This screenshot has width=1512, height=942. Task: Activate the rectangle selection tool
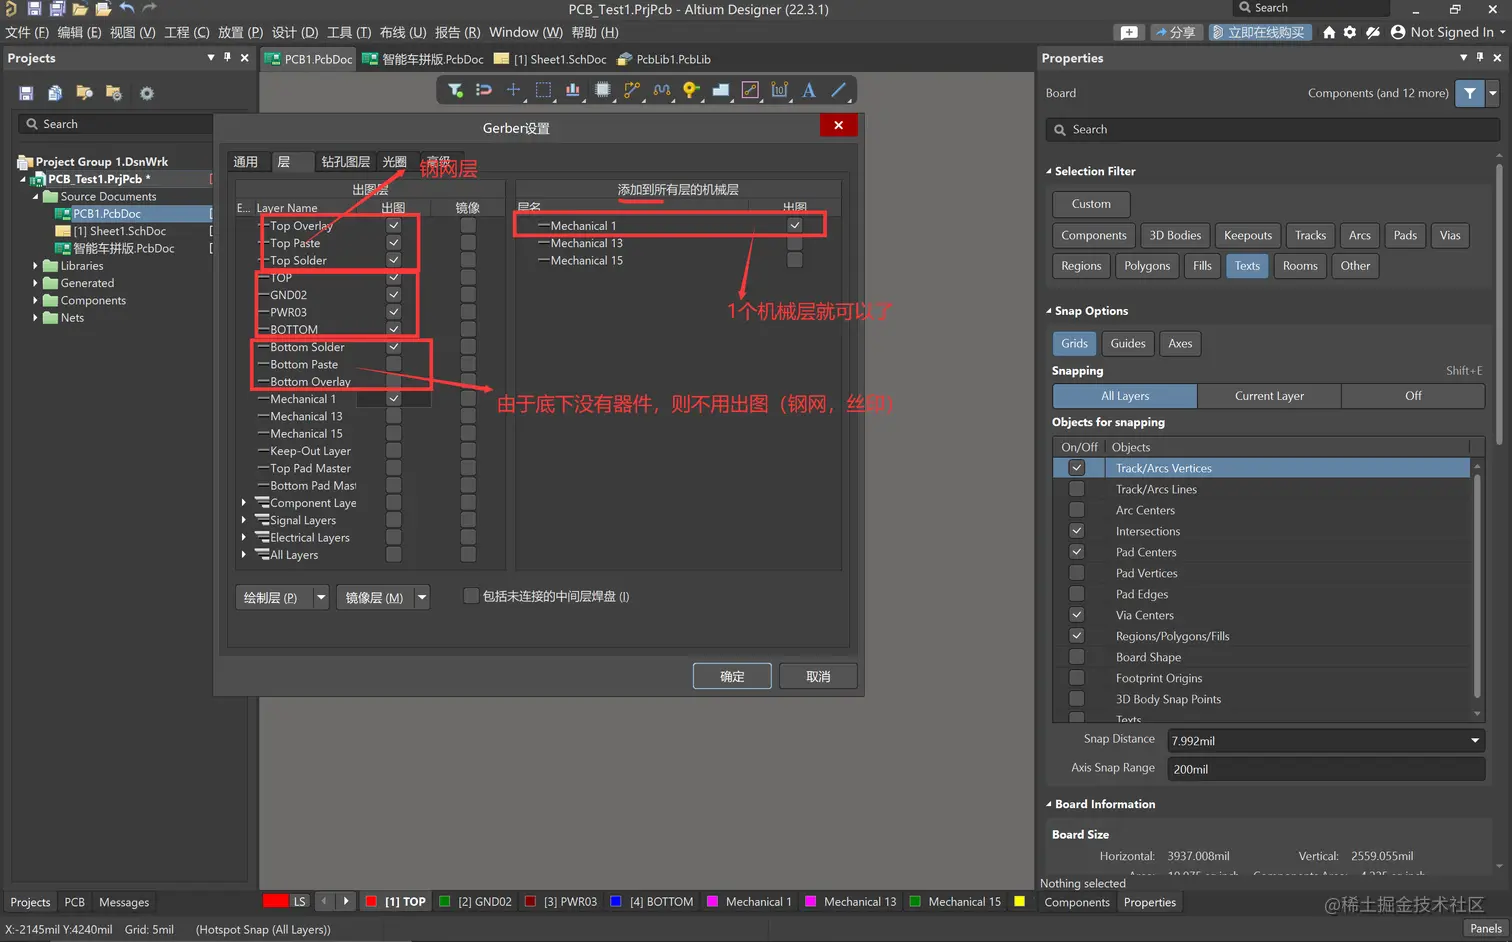tap(543, 90)
